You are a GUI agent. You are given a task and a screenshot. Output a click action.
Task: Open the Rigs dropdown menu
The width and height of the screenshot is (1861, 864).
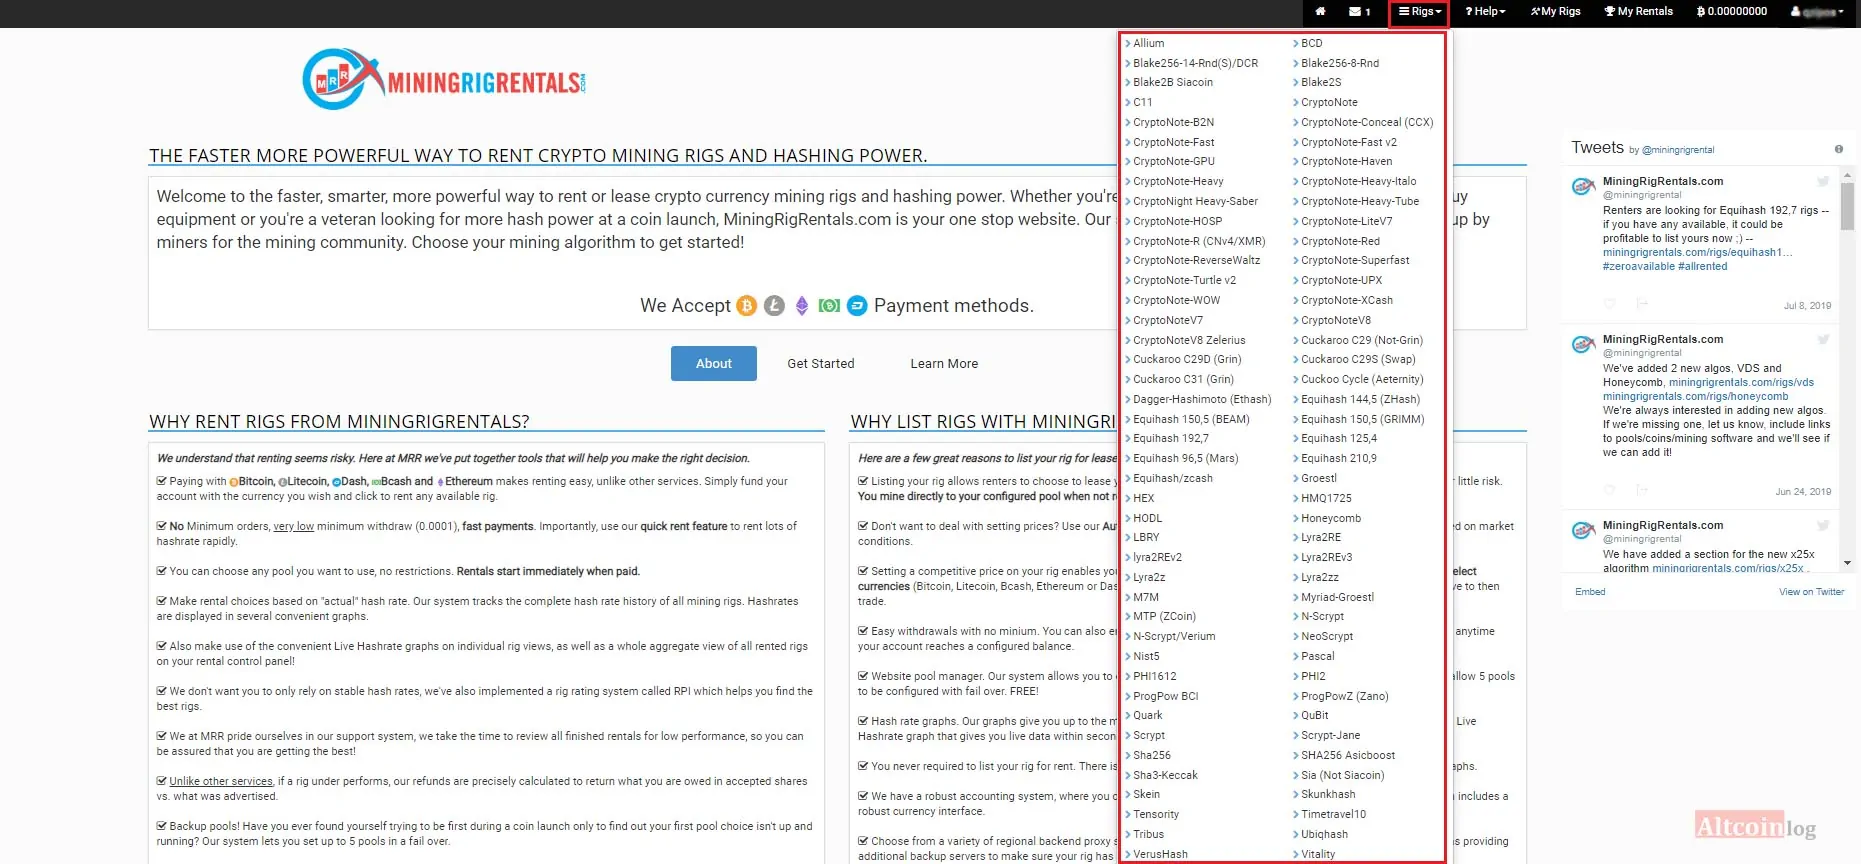(1419, 12)
